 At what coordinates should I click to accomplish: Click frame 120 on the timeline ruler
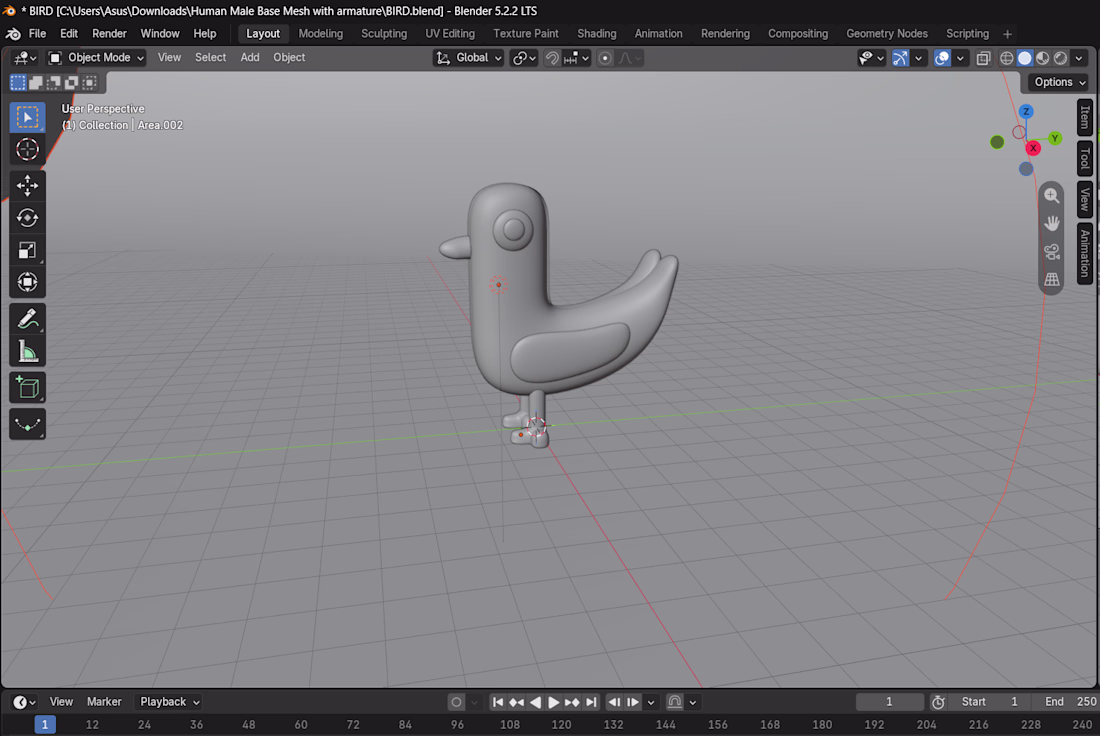(561, 725)
